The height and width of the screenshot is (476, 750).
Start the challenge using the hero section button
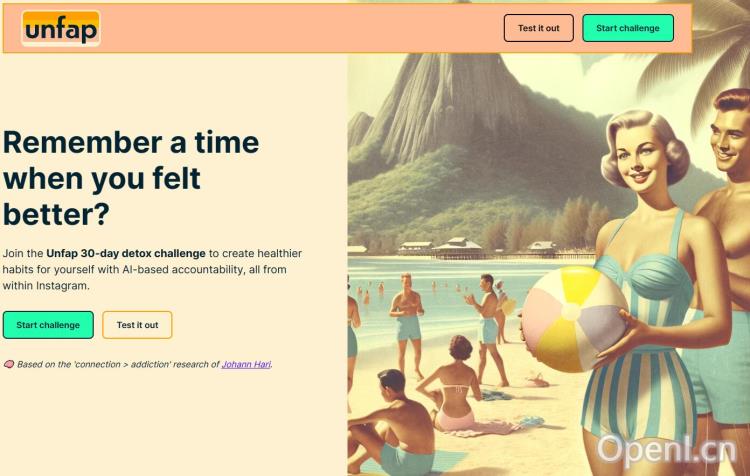tap(48, 325)
